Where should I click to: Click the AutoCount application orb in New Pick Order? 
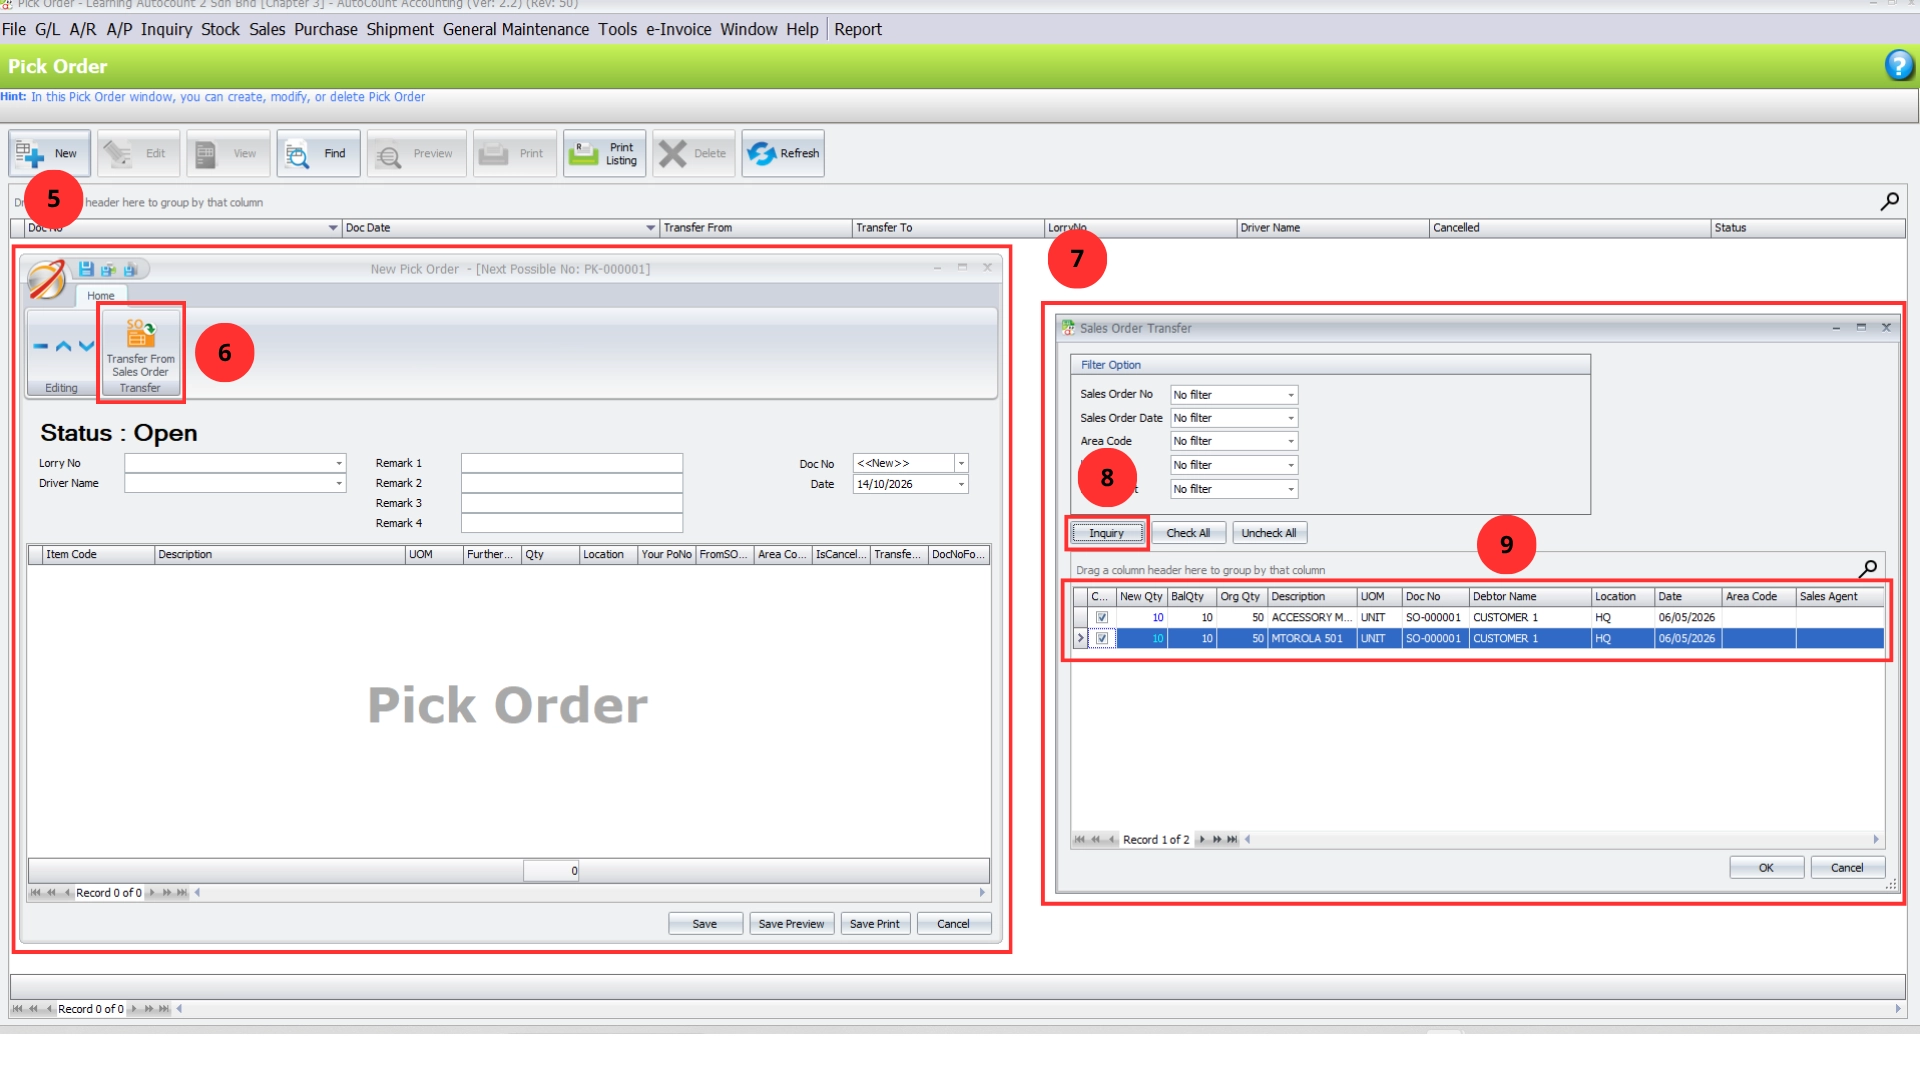(46, 279)
